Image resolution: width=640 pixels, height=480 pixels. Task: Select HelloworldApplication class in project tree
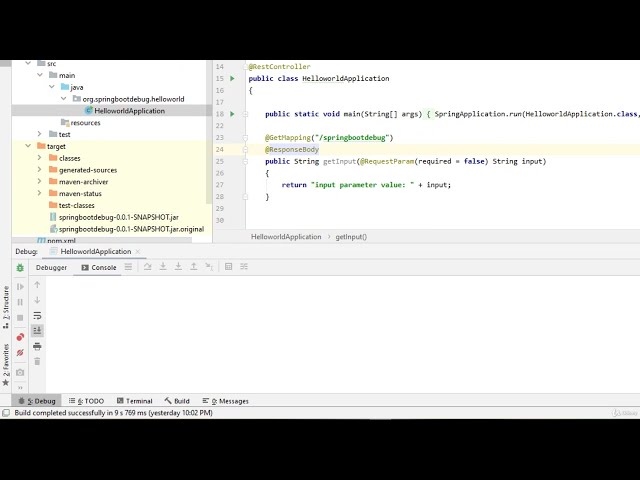tap(125, 111)
